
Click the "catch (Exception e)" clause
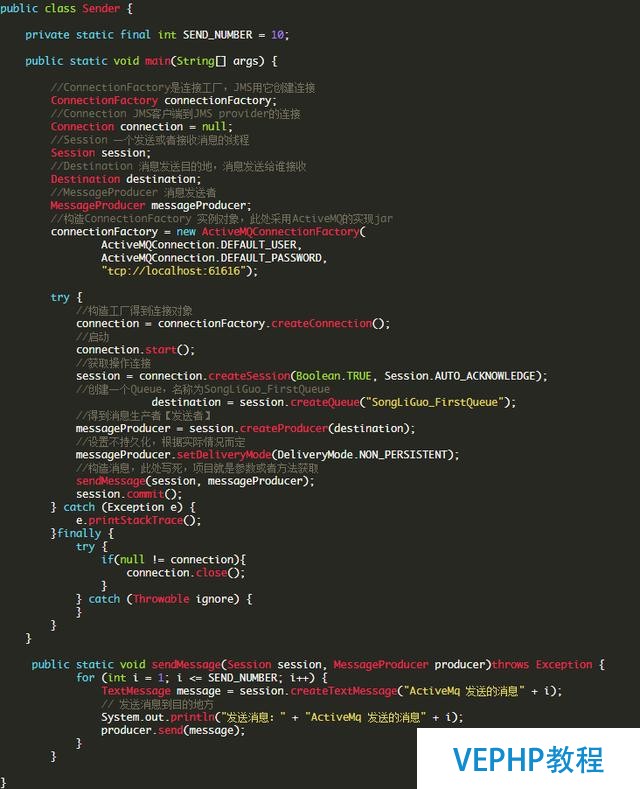(123, 507)
